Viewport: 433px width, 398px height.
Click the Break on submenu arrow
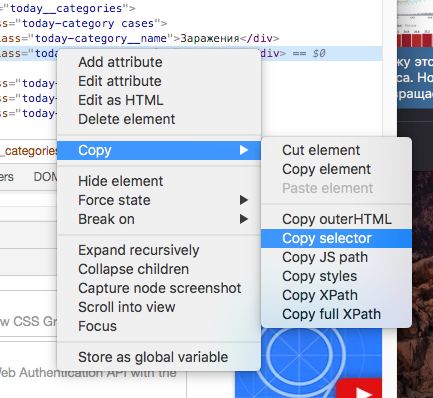[x=244, y=219]
